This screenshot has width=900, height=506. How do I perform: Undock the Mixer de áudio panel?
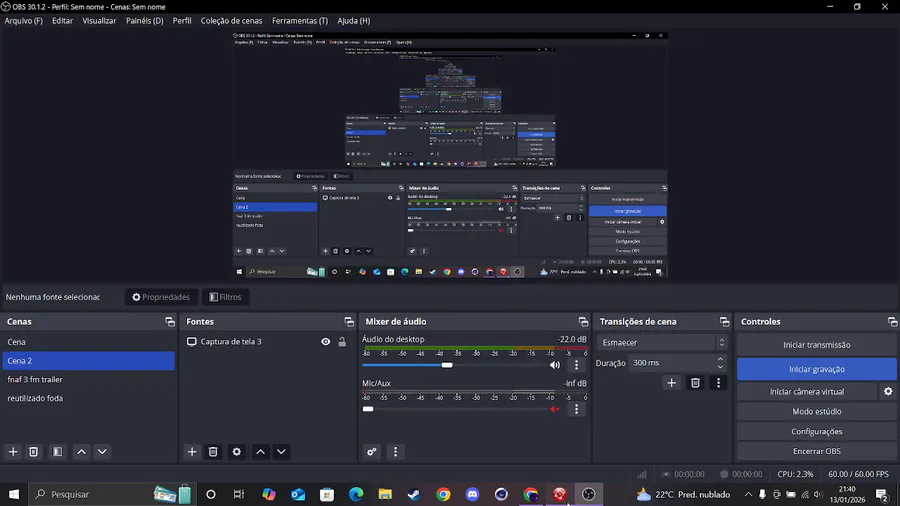coord(583,322)
